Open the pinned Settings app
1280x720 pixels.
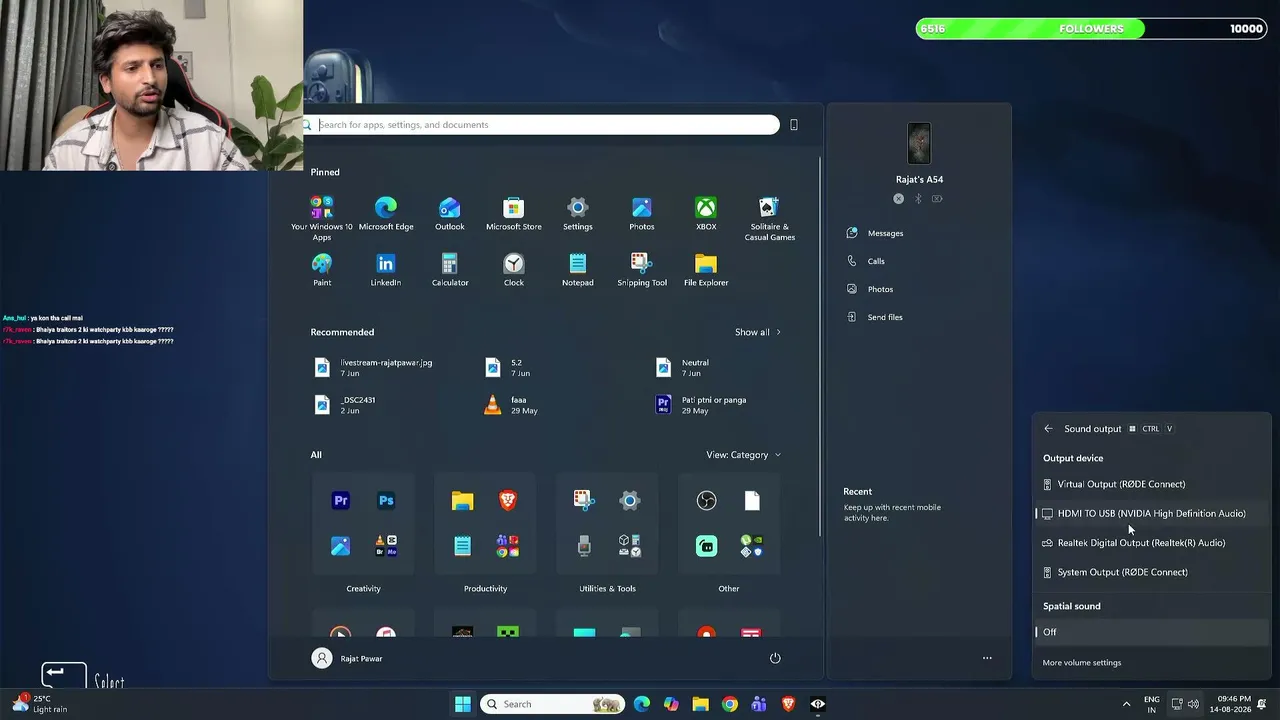coord(578,215)
